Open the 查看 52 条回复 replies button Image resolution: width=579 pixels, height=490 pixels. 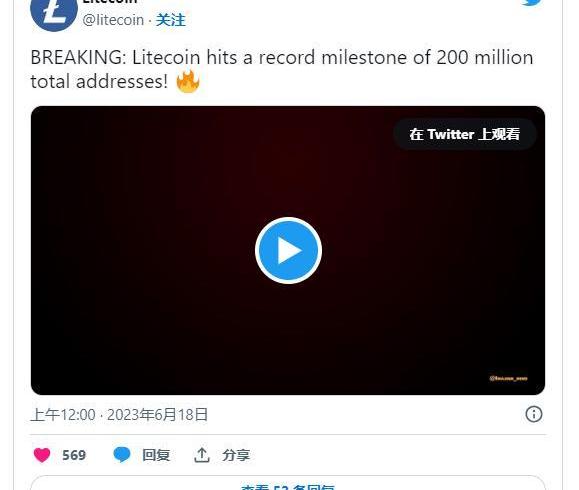coord(288,484)
